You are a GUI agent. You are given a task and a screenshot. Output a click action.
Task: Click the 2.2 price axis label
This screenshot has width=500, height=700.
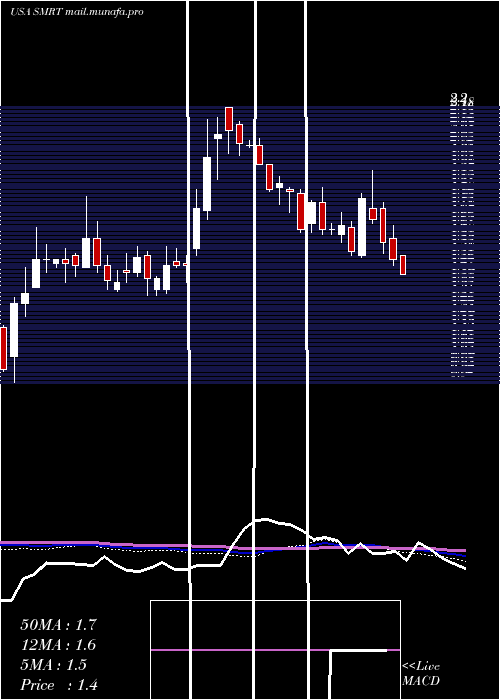458,97
